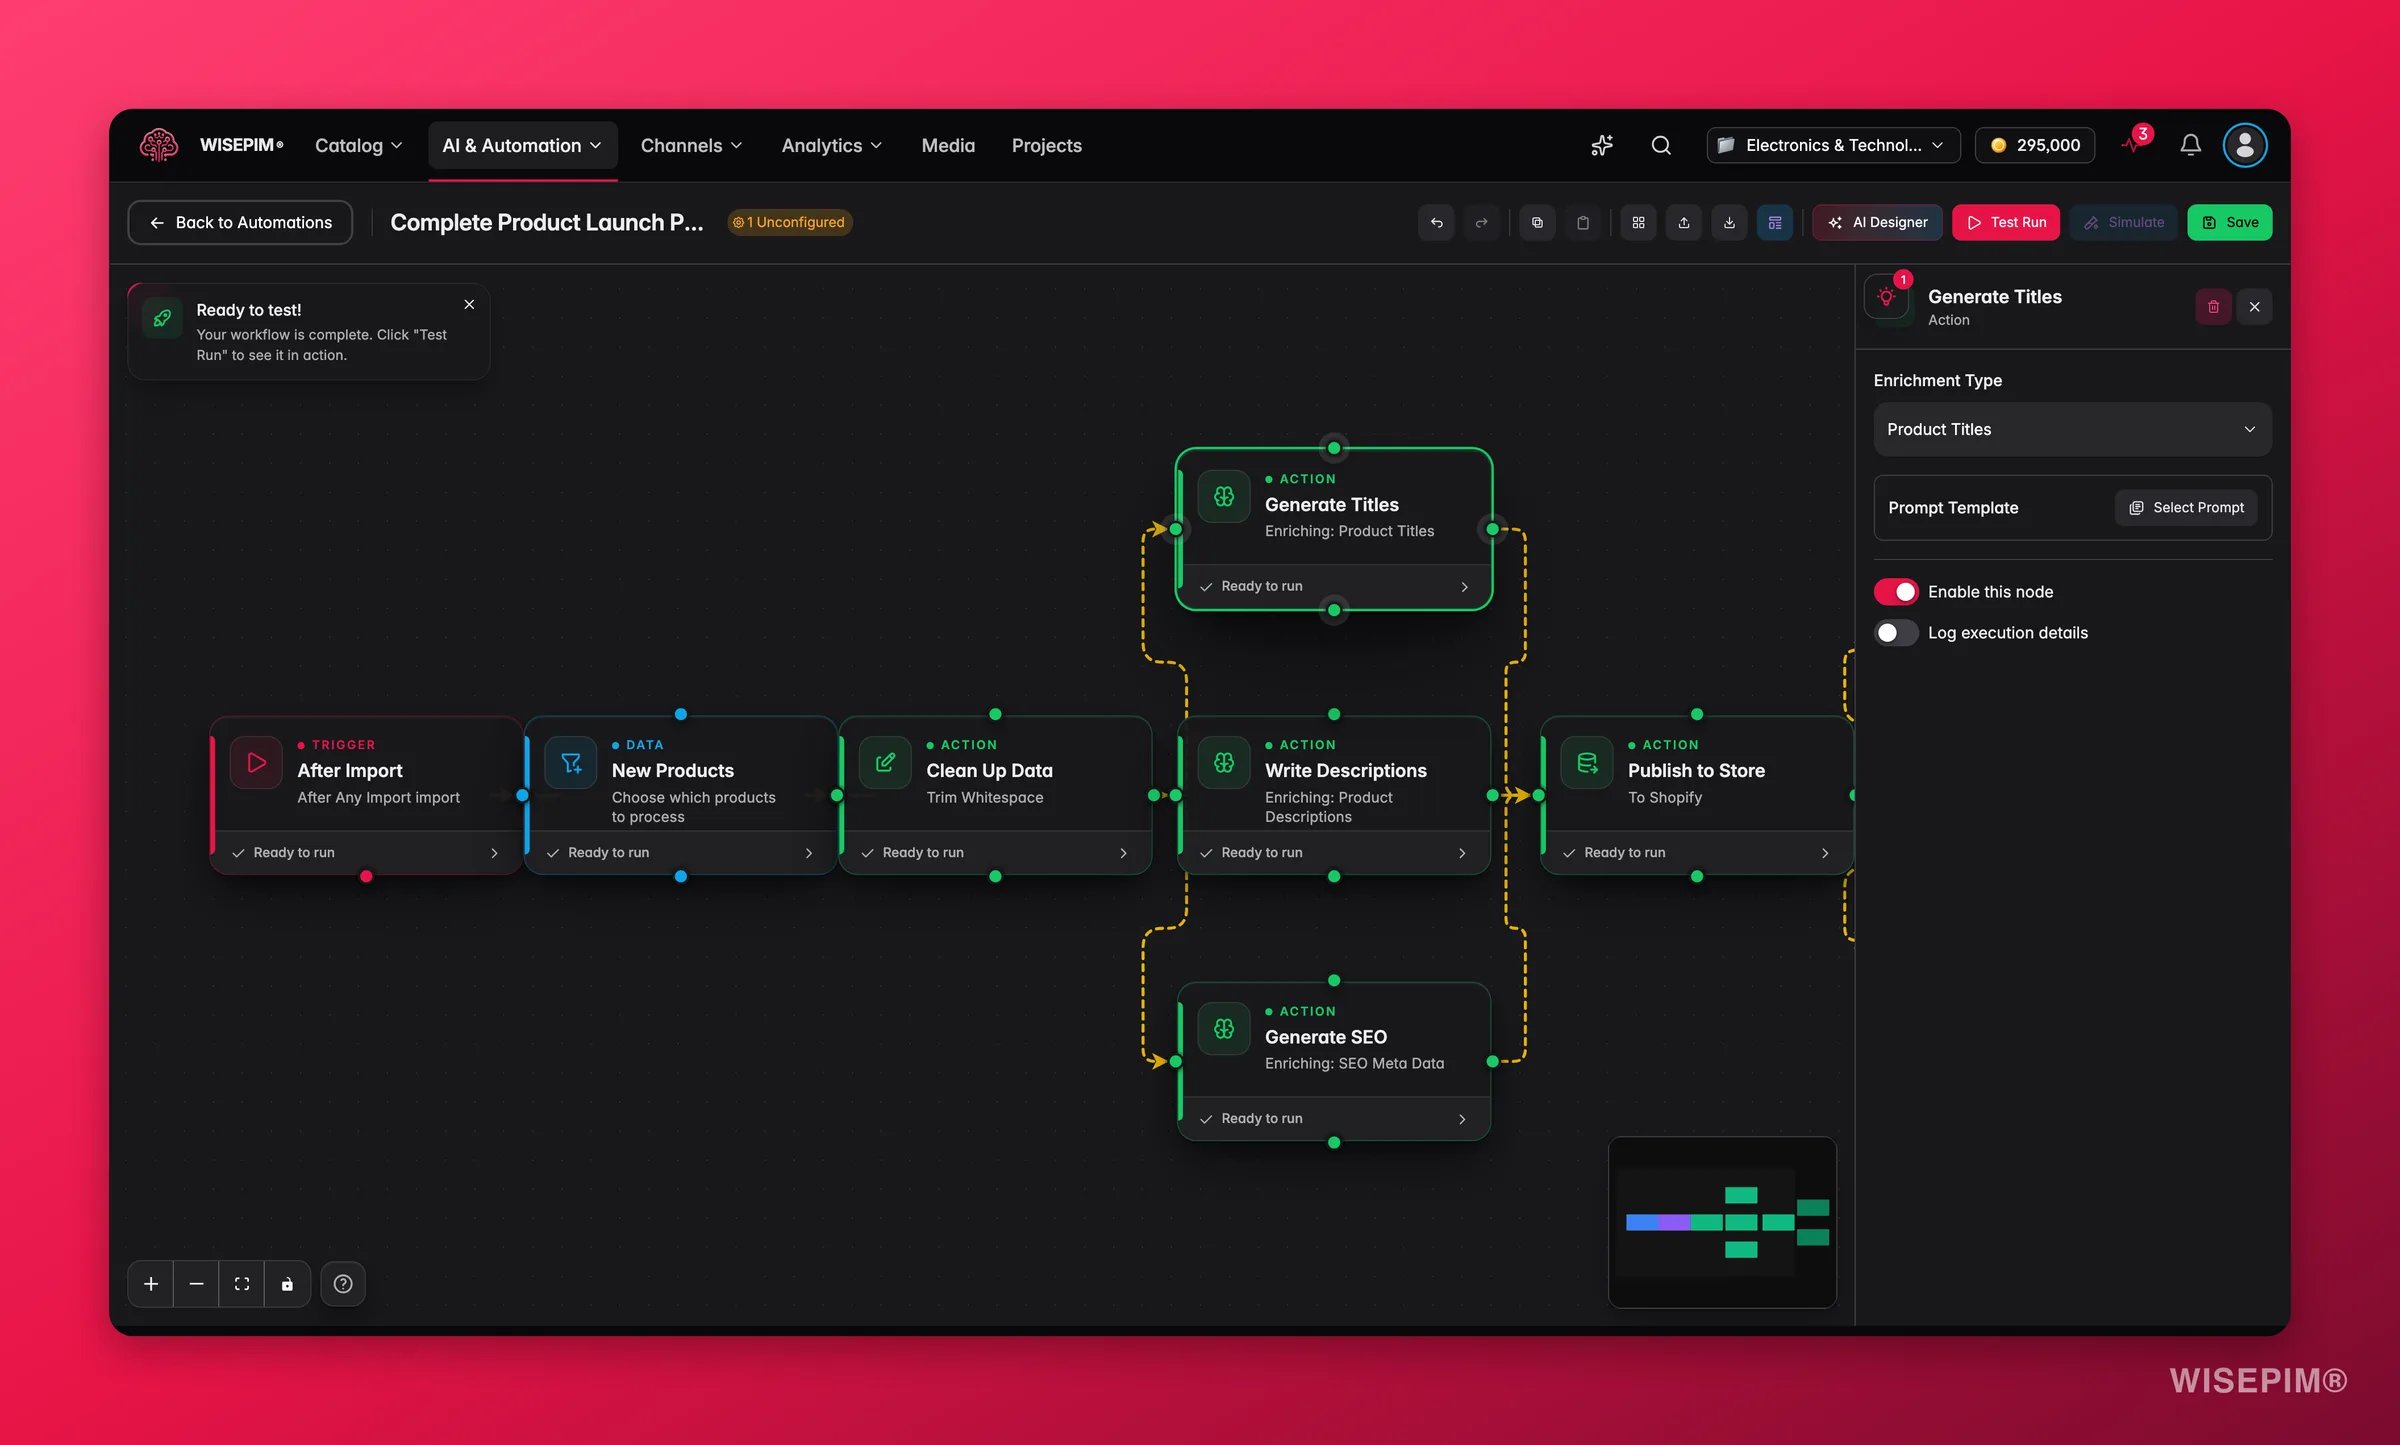Expand the Channels menu
This screenshot has height=1445, width=2400.
[x=691, y=145]
